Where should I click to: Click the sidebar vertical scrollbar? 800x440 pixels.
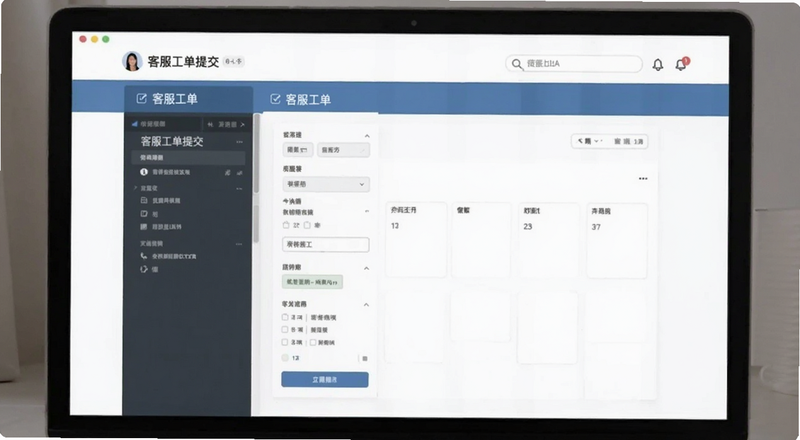point(256,179)
